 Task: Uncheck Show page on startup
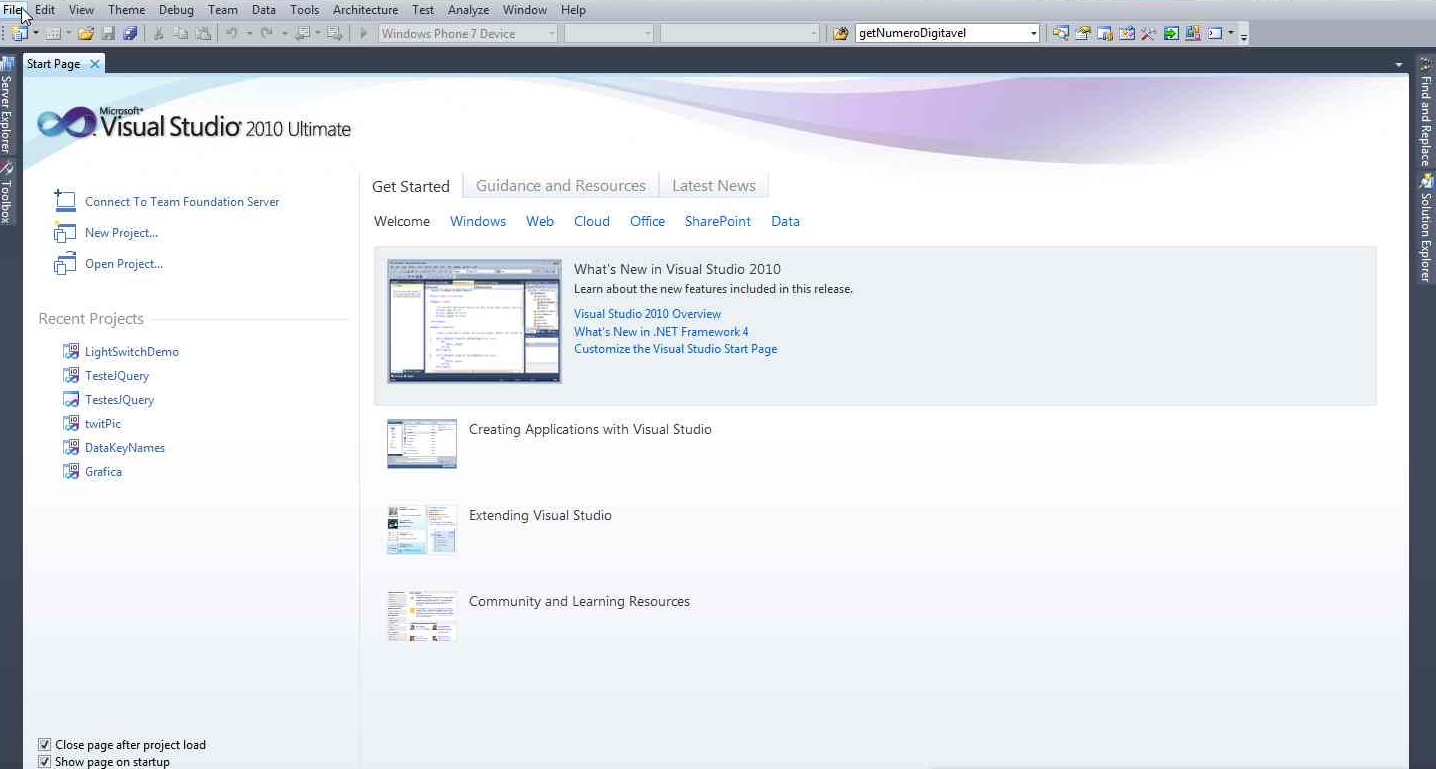pyautogui.click(x=44, y=762)
